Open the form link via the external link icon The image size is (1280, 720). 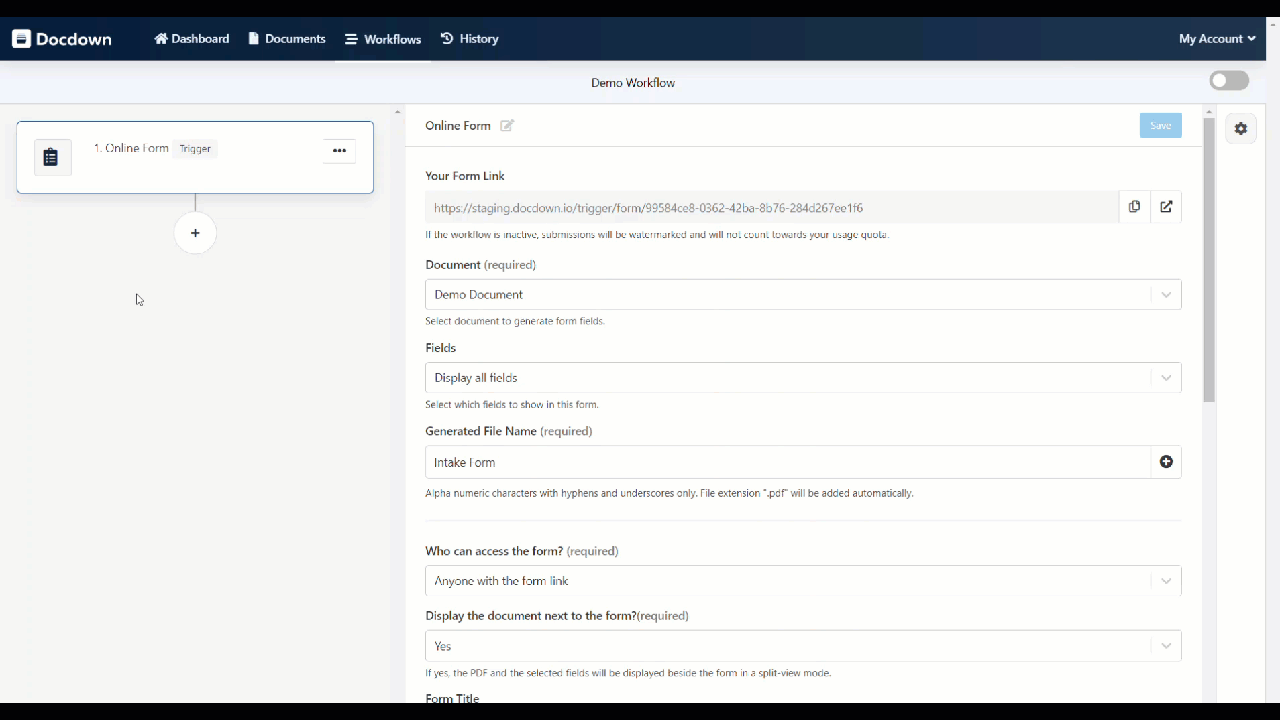1167,207
